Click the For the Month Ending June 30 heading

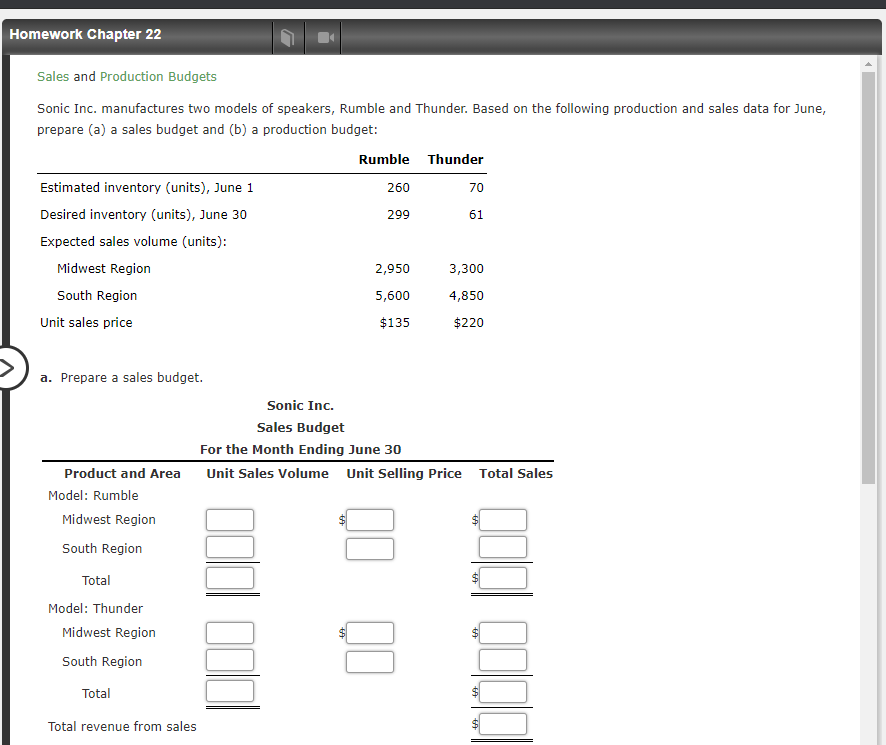(x=301, y=450)
